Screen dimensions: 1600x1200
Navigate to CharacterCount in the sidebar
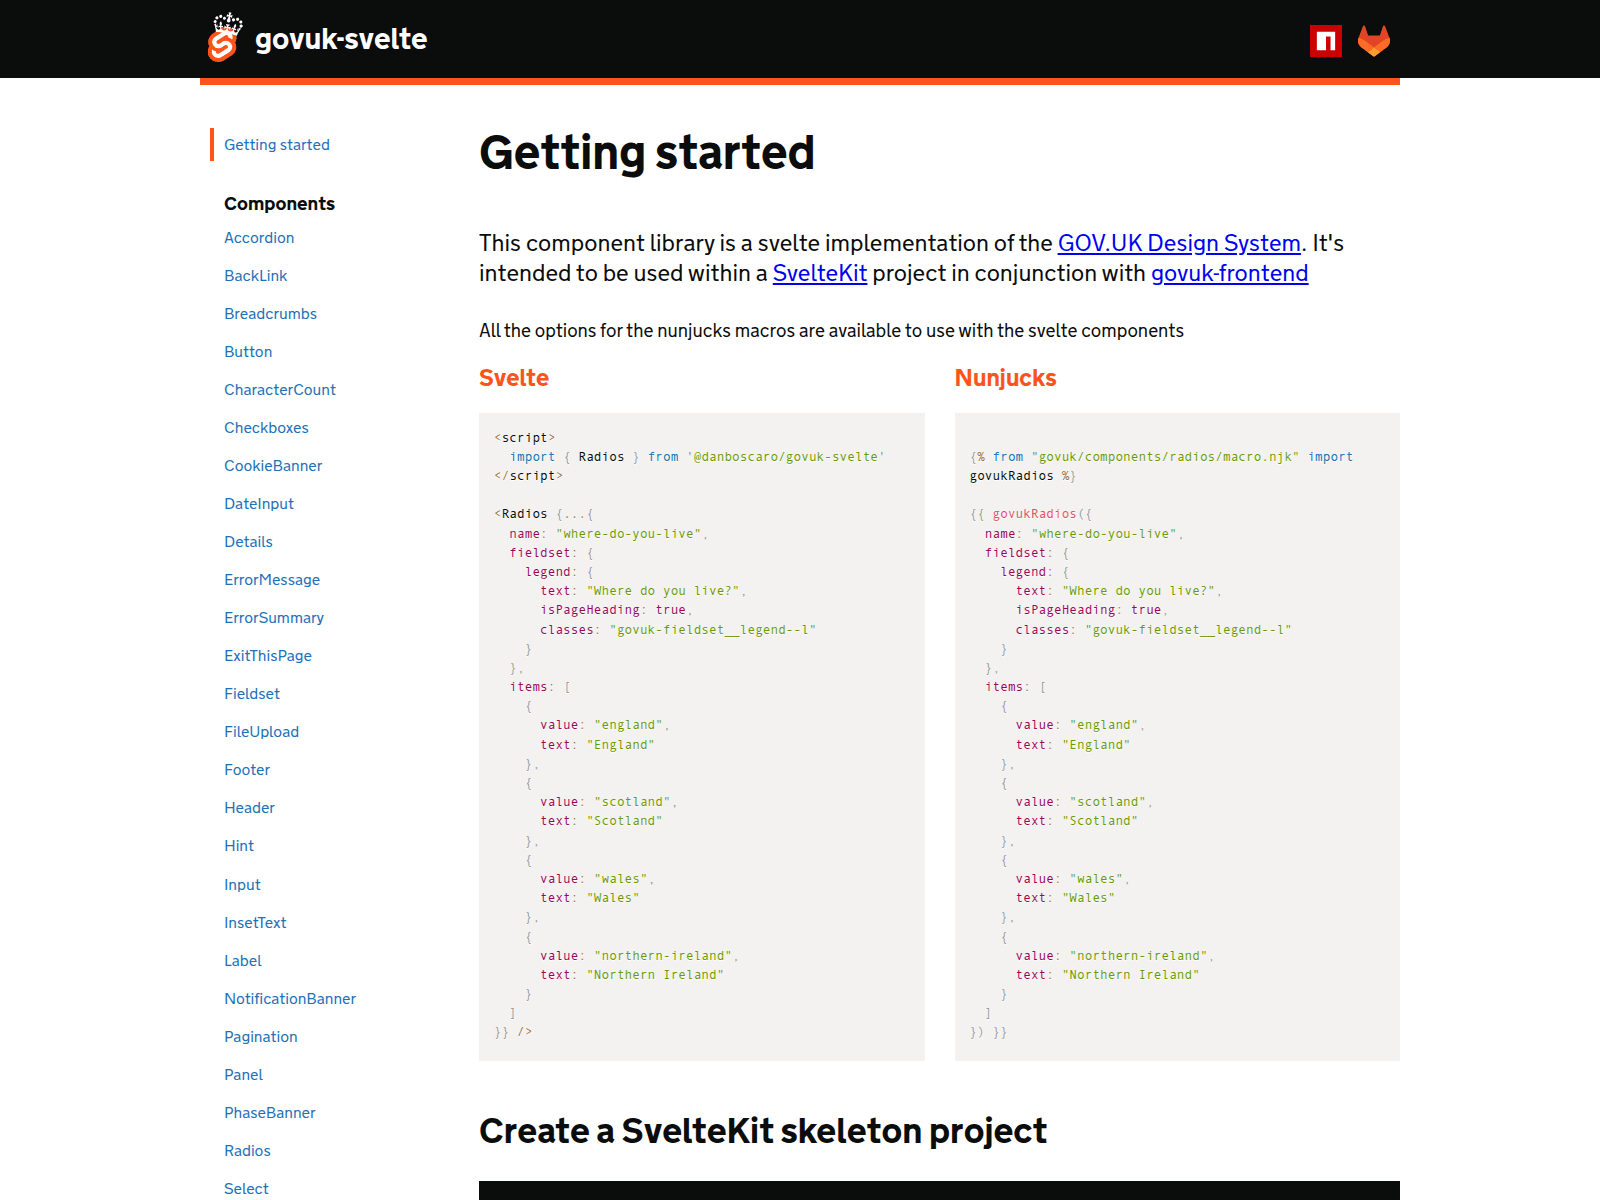(x=280, y=390)
